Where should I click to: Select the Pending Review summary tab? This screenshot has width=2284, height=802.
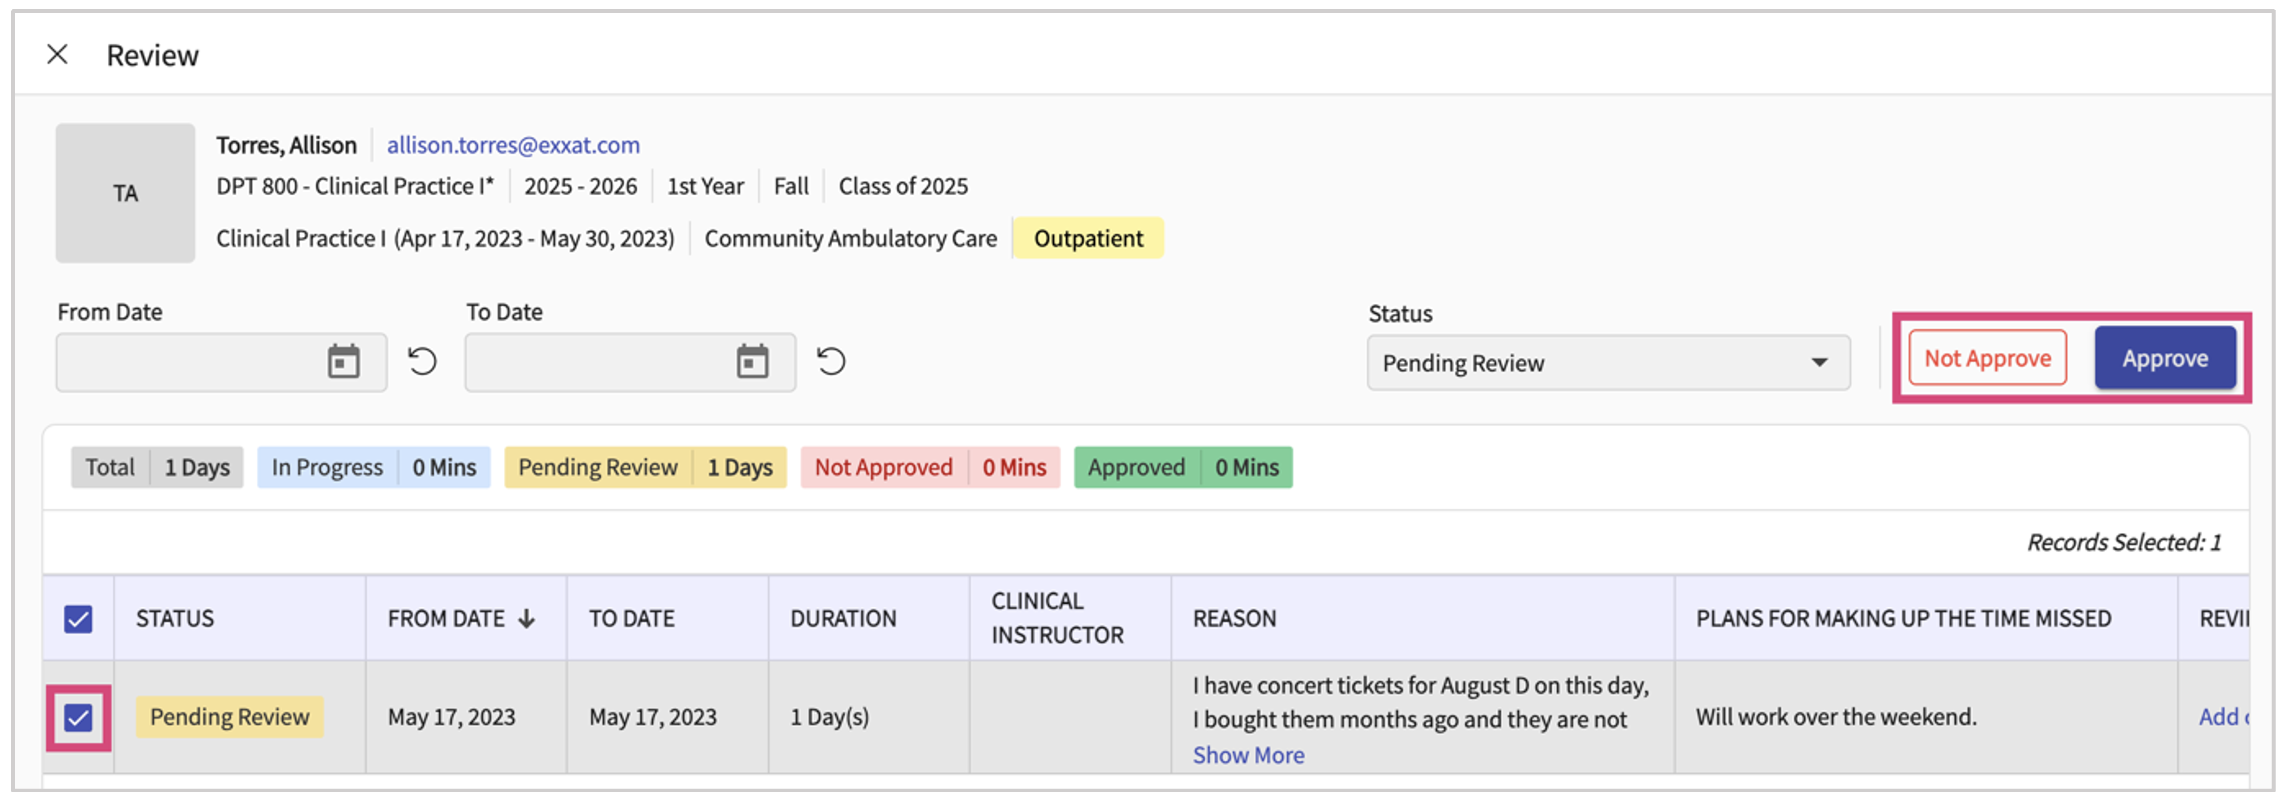pyautogui.click(x=645, y=468)
